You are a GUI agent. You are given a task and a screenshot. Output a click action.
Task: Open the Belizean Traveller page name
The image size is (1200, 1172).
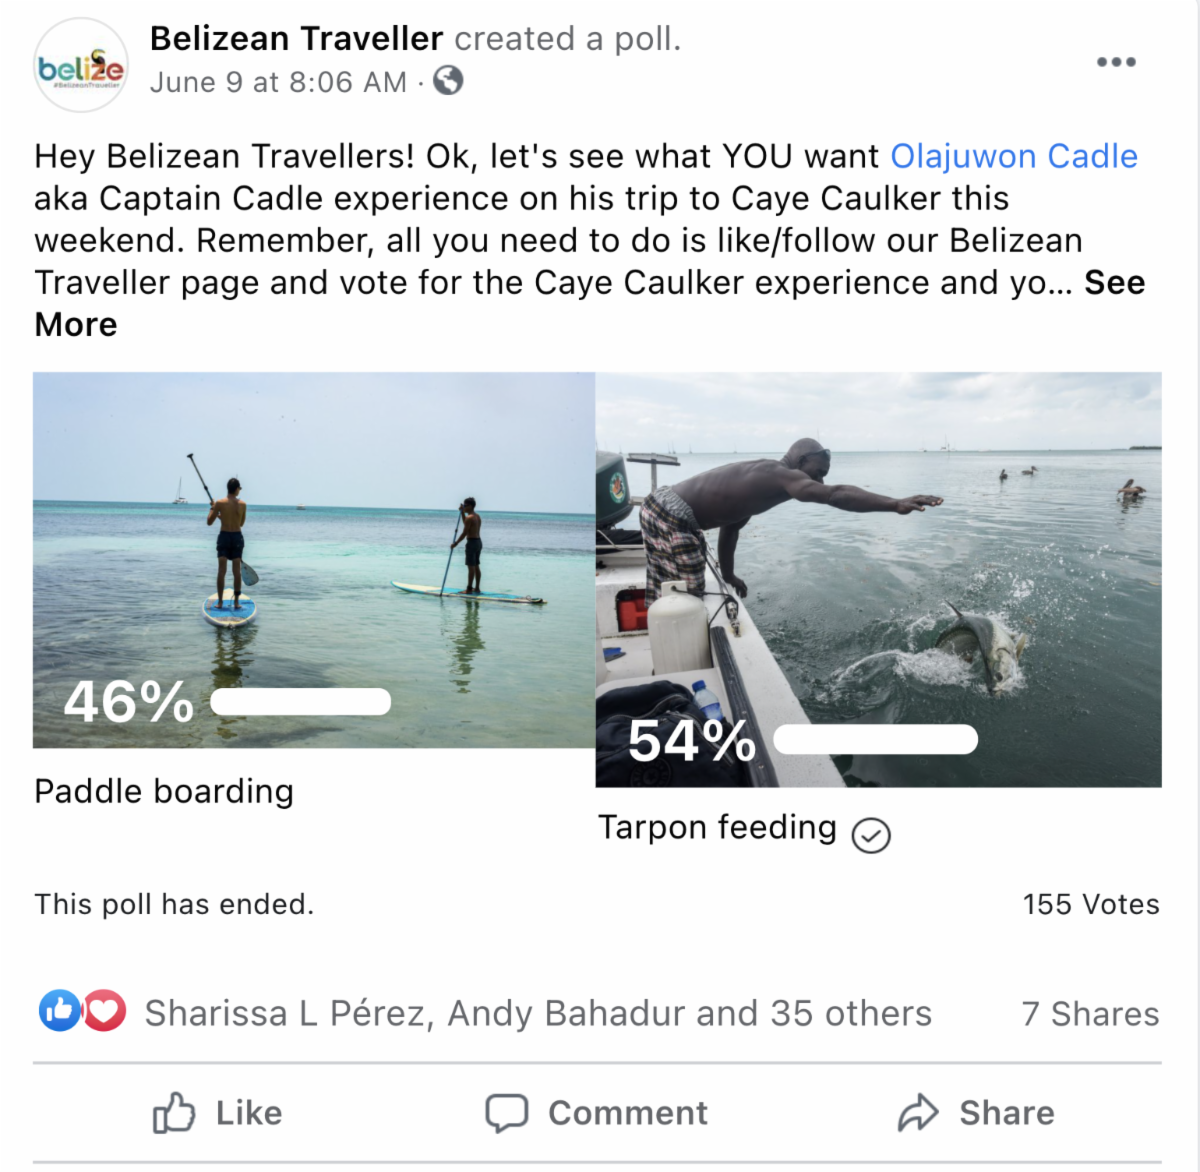[296, 38]
